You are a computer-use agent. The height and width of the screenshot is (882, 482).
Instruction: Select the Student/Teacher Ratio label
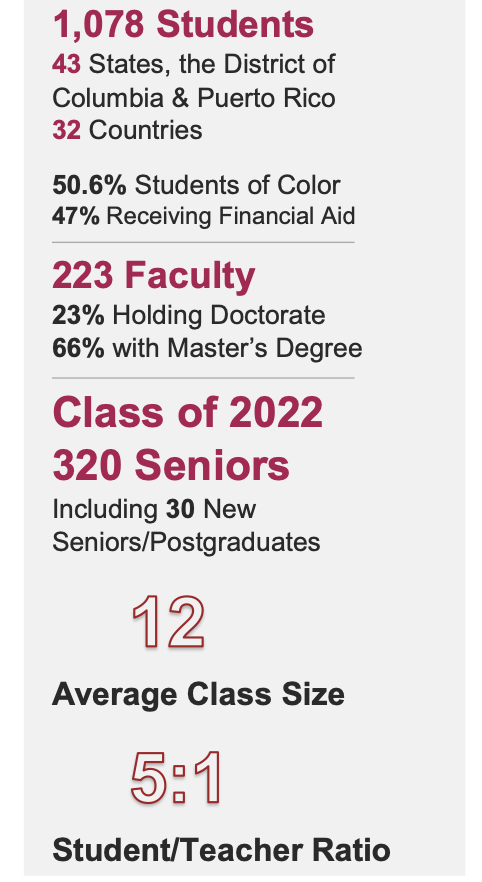point(221,849)
